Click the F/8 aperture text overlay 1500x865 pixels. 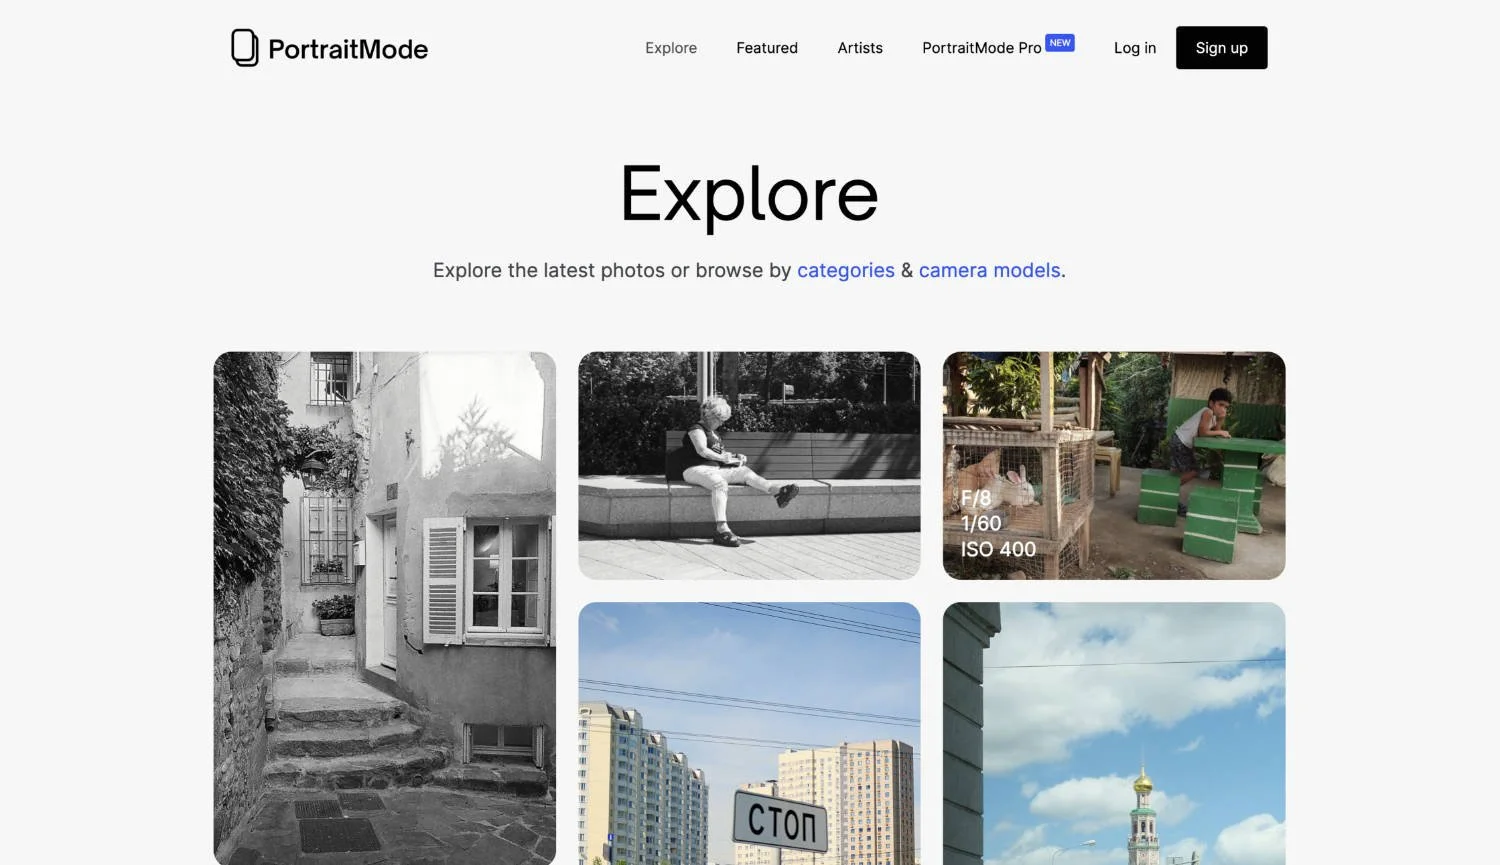point(976,498)
